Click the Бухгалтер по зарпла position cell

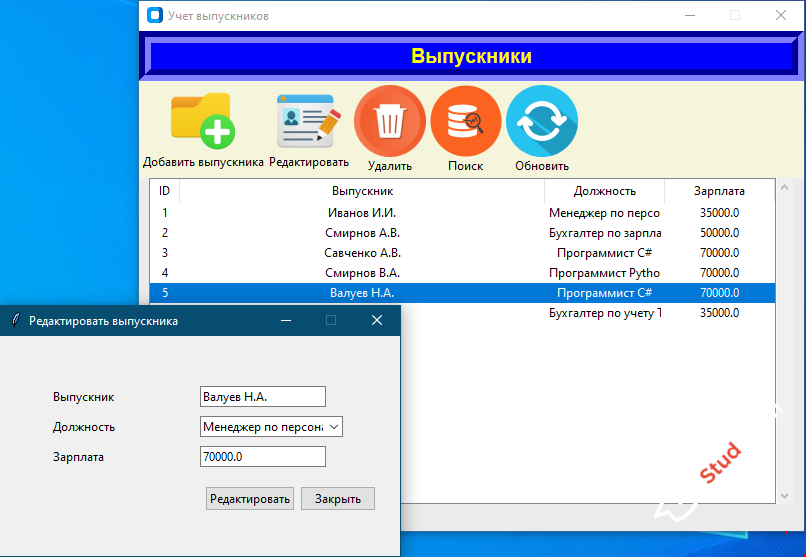coord(605,233)
